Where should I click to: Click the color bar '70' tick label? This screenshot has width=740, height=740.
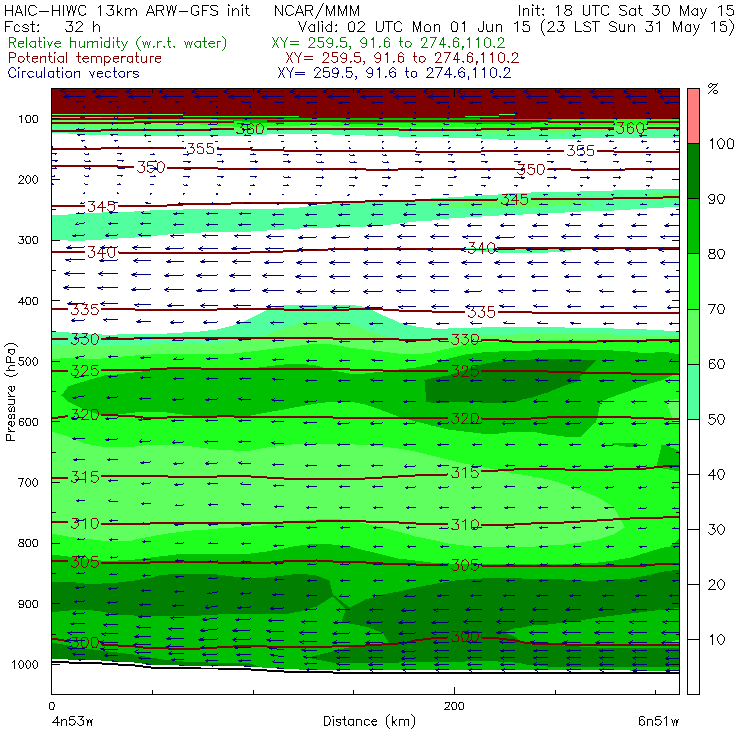pos(716,309)
